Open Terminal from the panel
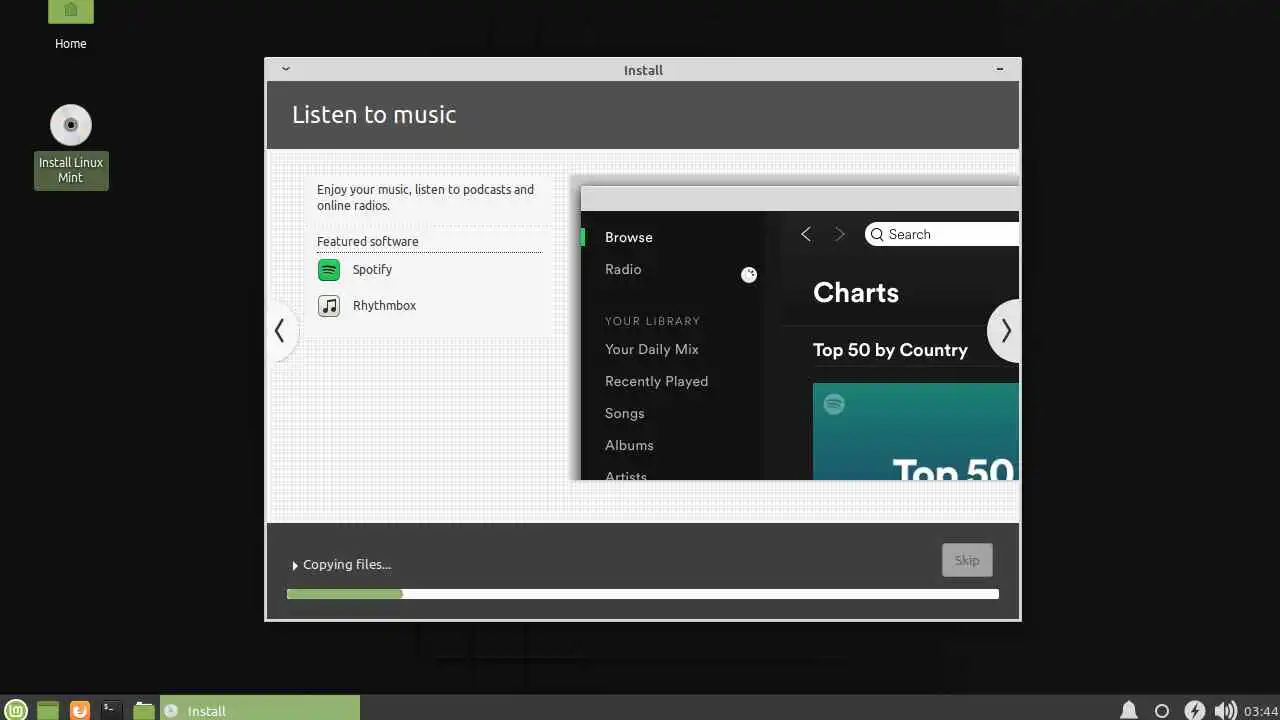 [111, 710]
